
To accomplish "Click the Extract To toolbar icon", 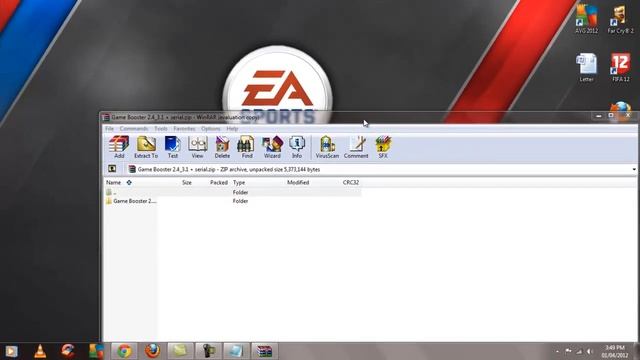I will pyautogui.click(x=146, y=147).
